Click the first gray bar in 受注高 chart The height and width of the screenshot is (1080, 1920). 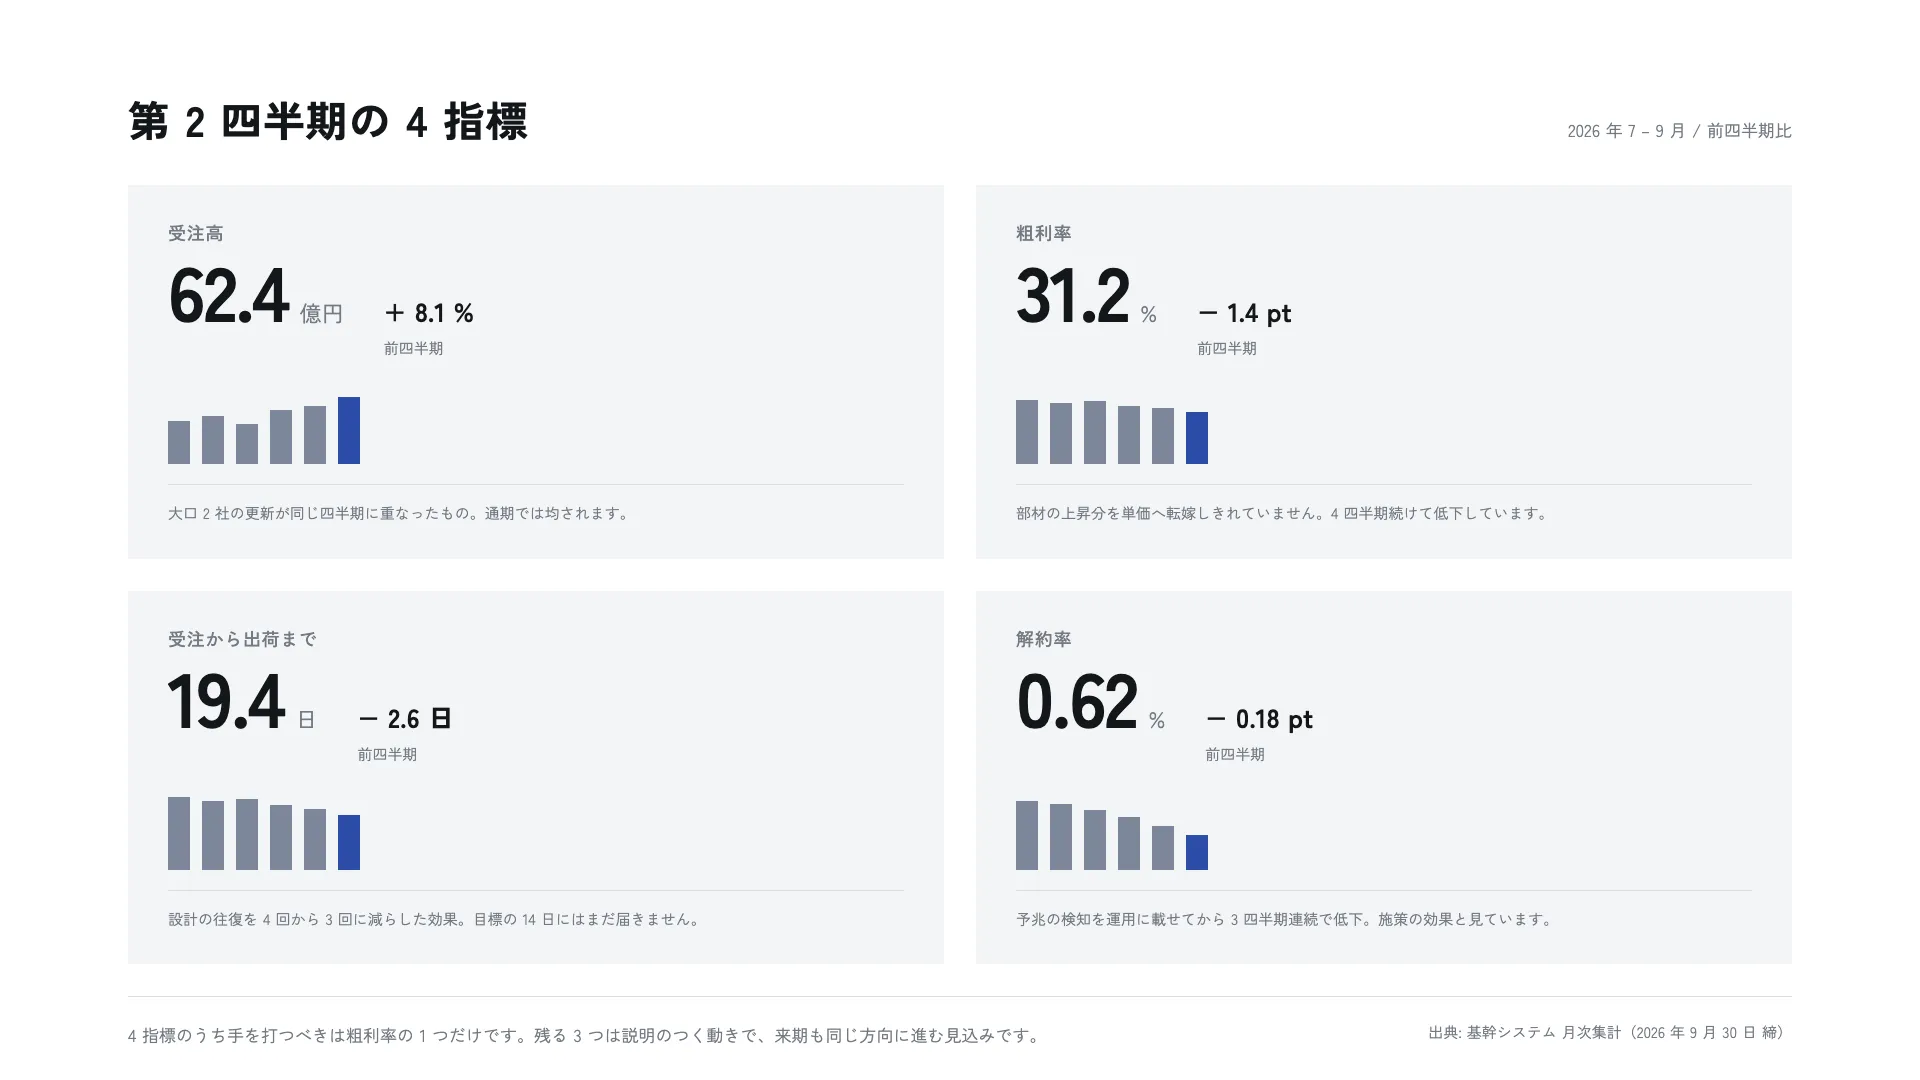[179, 443]
